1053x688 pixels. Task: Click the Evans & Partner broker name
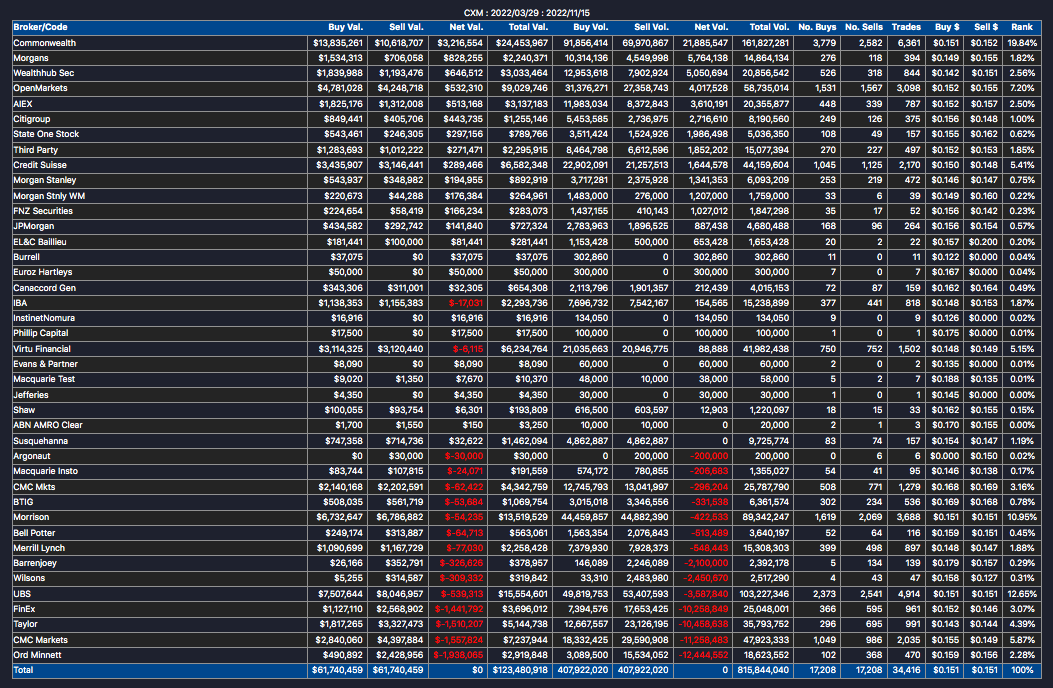coord(45,363)
